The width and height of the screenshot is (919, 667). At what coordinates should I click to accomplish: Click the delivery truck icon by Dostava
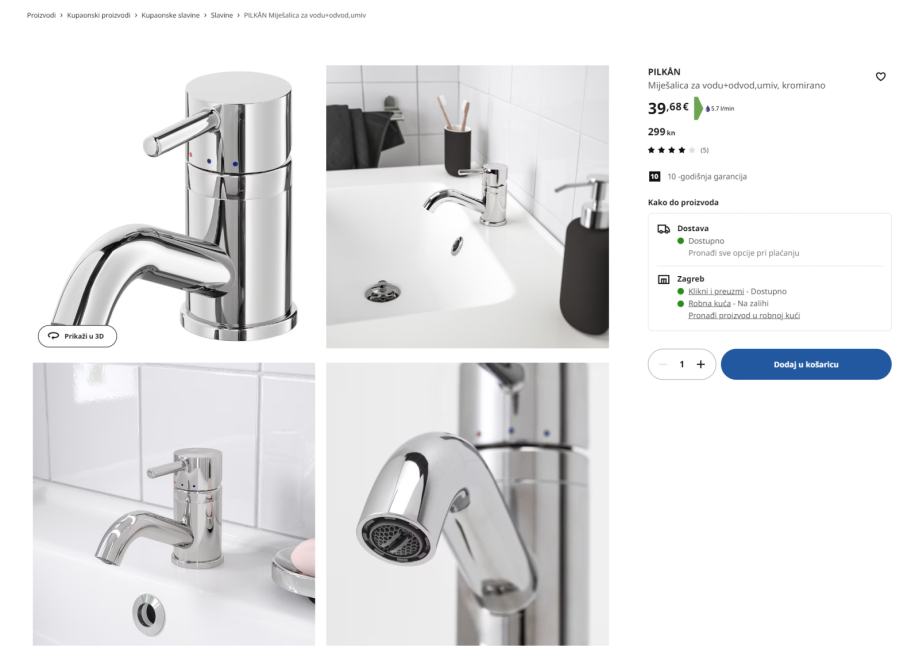coord(663,229)
